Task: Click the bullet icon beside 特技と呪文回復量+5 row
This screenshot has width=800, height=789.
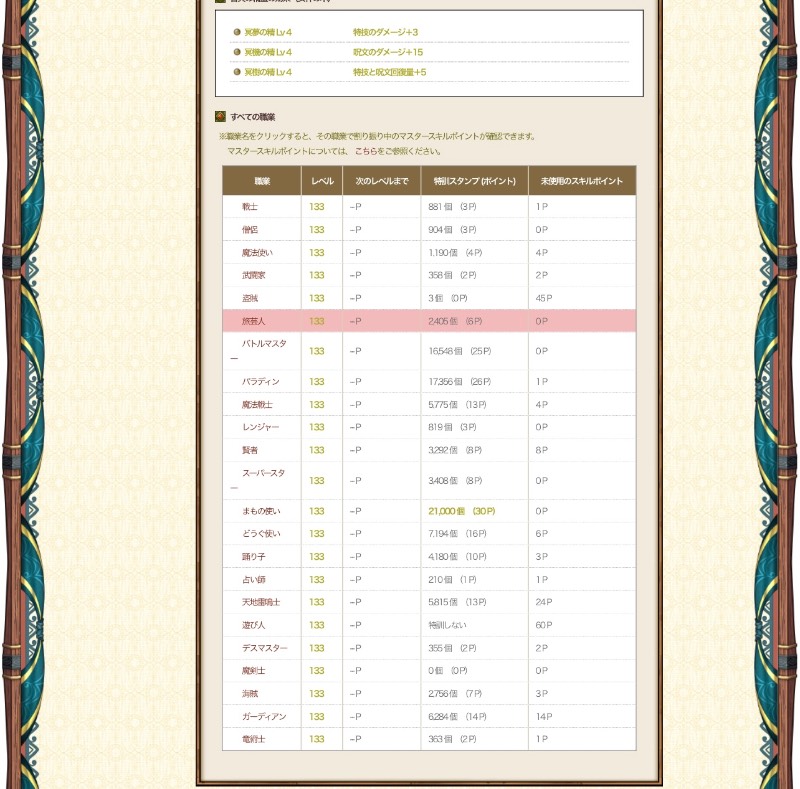Action: click(x=237, y=72)
